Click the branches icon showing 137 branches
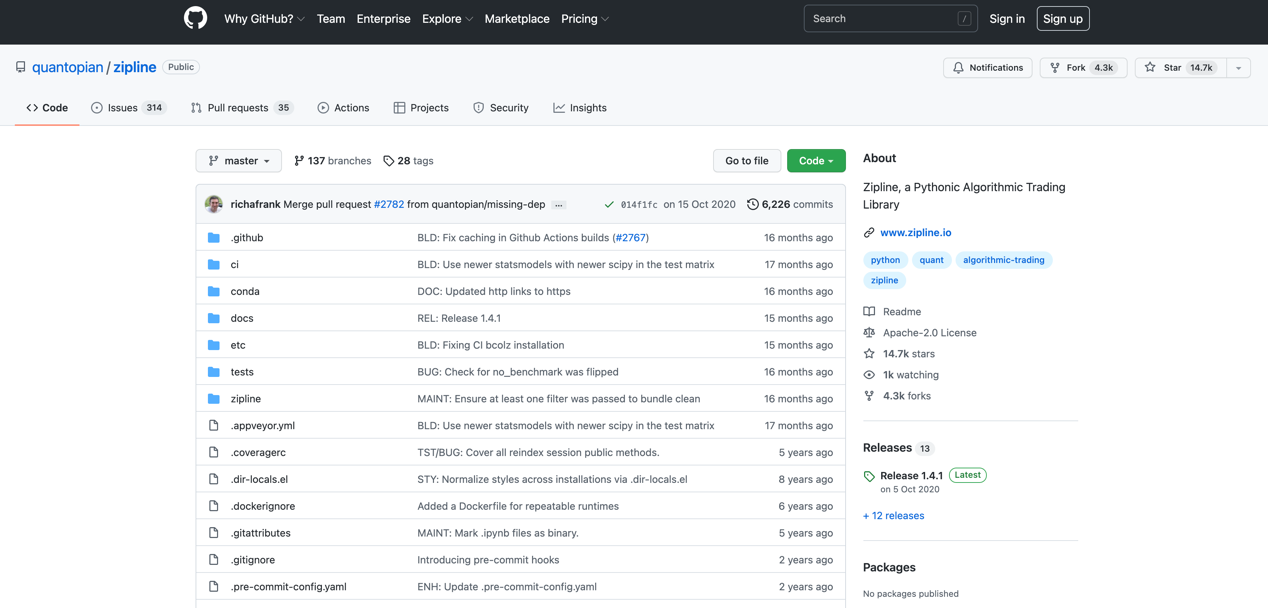The height and width of the screenshot is (608, 1268). tap(299, 161)
